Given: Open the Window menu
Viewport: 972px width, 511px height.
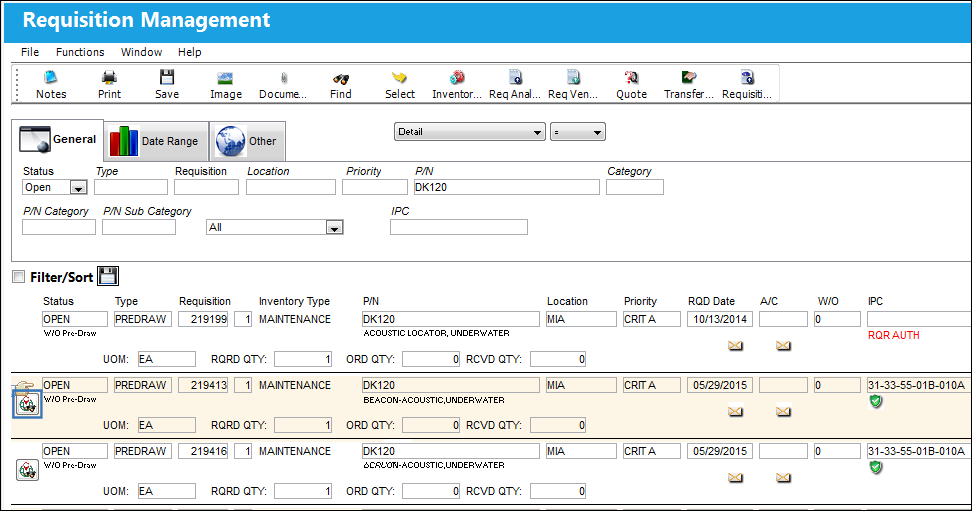Looking at the screenshot, I should click(141, 52).
